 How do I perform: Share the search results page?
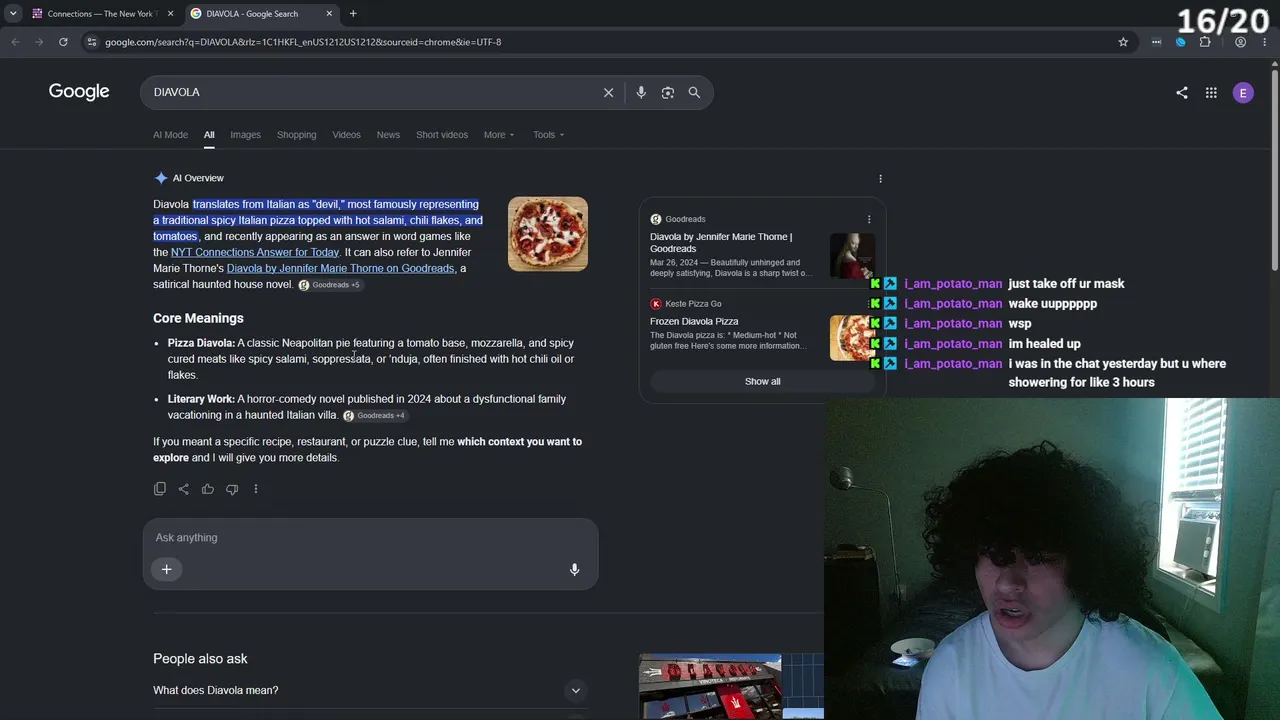point(1182,92)
